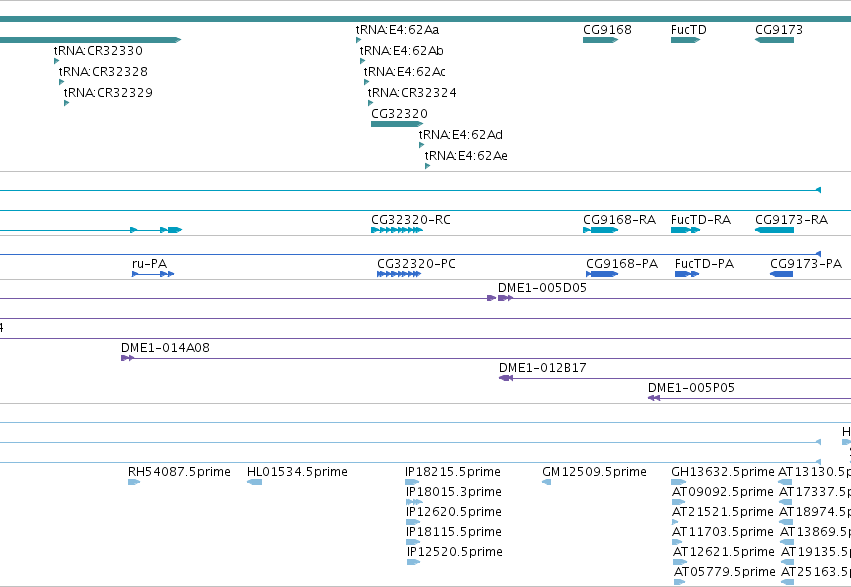Open the GM12509.5prime EST feature
Screen dimensions: 851x587
pos(547,482)
